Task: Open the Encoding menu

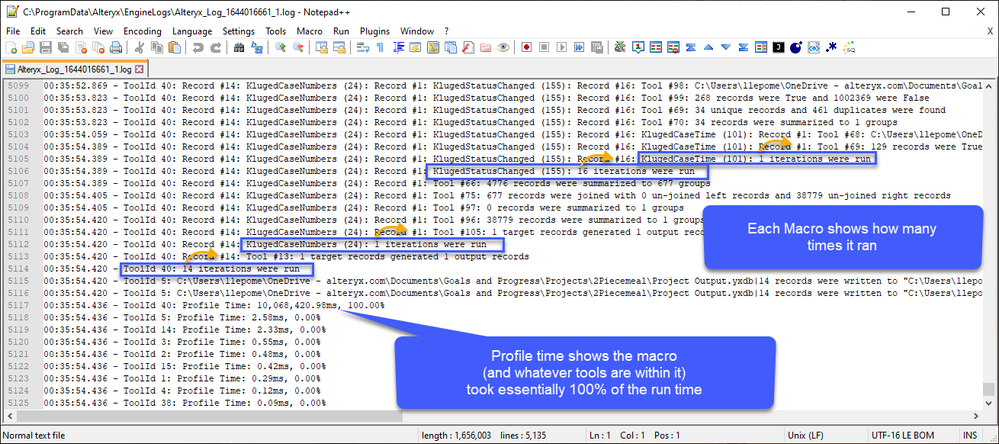Action: [143, 31]
